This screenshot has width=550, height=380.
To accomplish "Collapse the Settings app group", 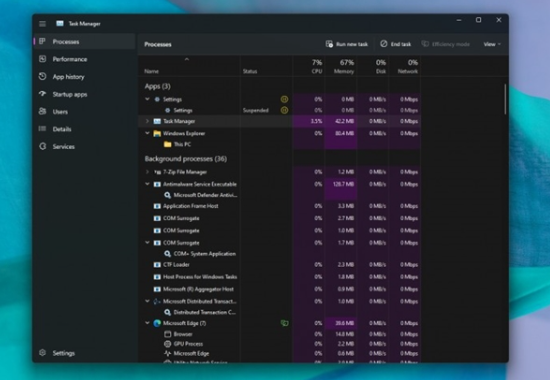I will pos(147,99).
